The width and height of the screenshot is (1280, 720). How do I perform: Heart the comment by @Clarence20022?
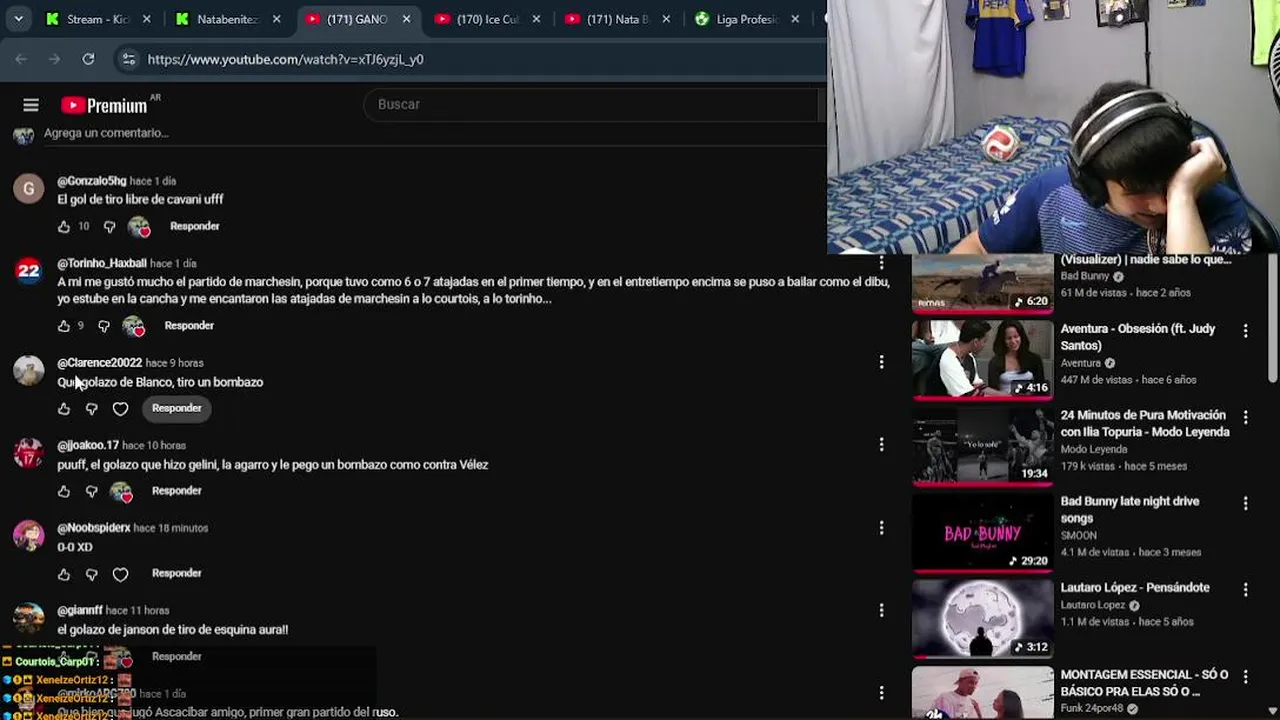click(120, 409)
